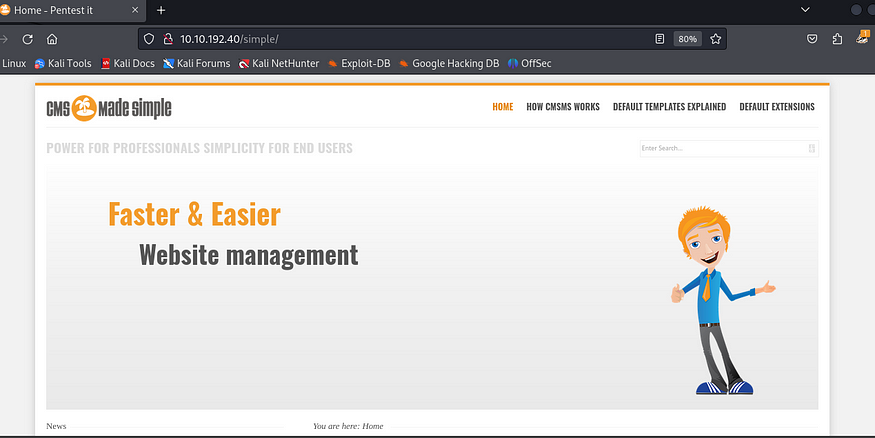Open the OffSec bookmark
875x438 pixels.
(530, 64)
